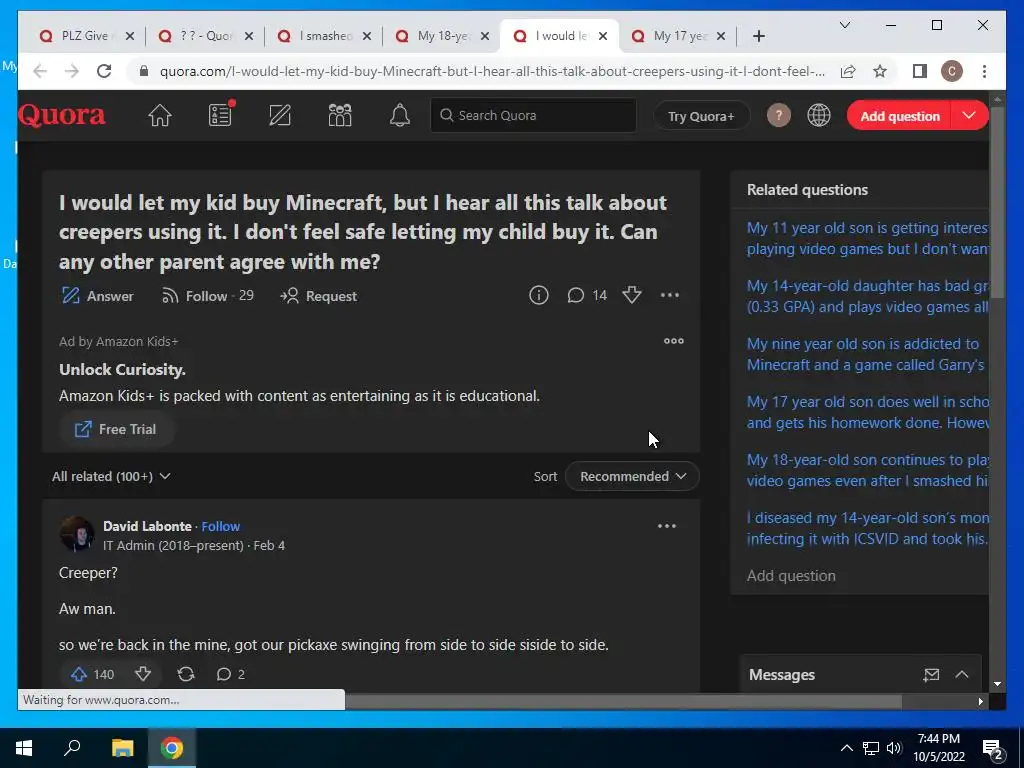Go back in Chrome
This screenshot has width=1024, height=768.
click(x=40, y=71)
